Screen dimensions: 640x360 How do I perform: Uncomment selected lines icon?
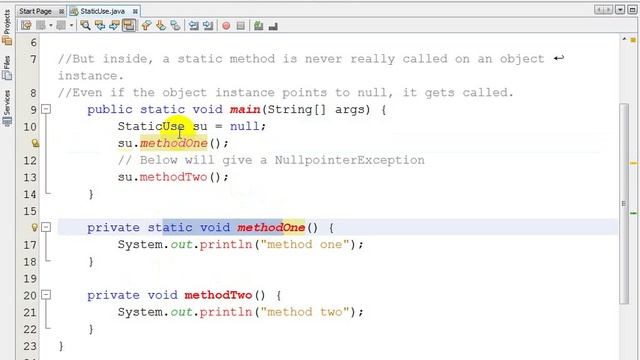coord(273,26)
